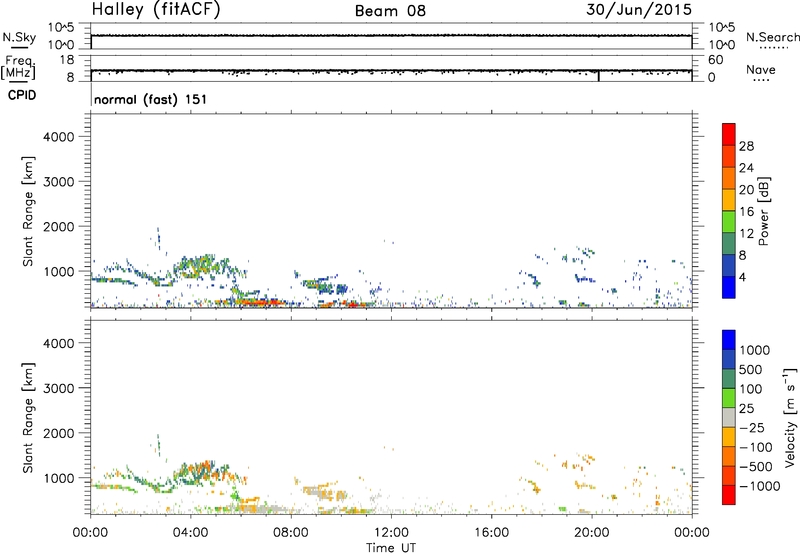The height and width of the screenshot is (554, 800).
Task: Click the '04:00' time axis tick label
Action: pos(191,533)
